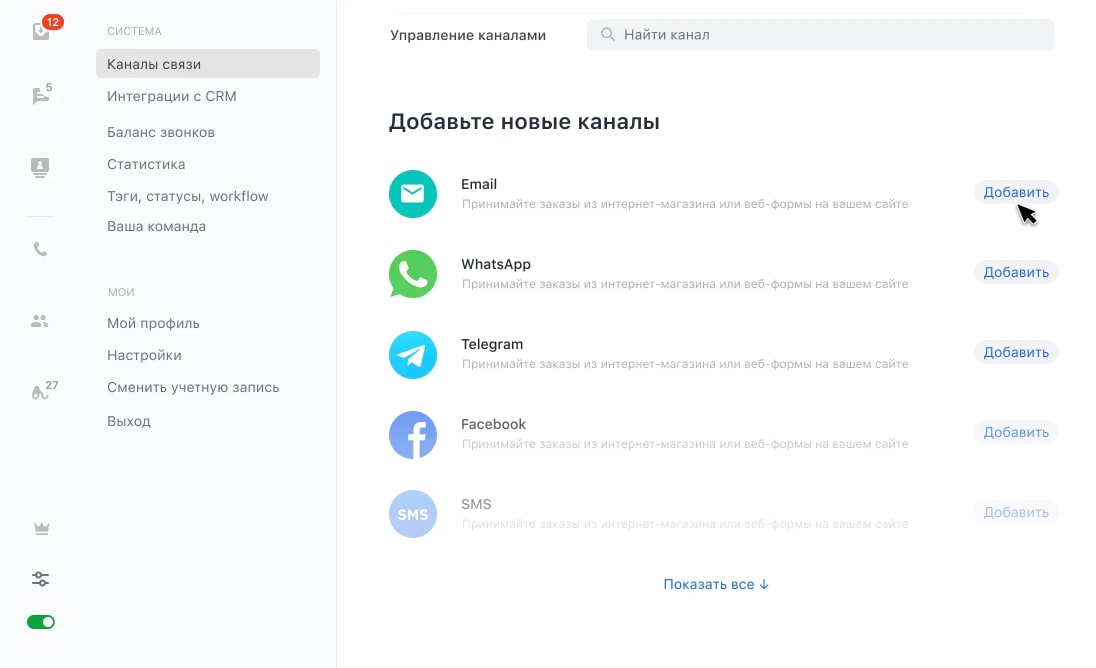Open Мой профиль page
Screen dimensions: 1096x668
[153, 324]
